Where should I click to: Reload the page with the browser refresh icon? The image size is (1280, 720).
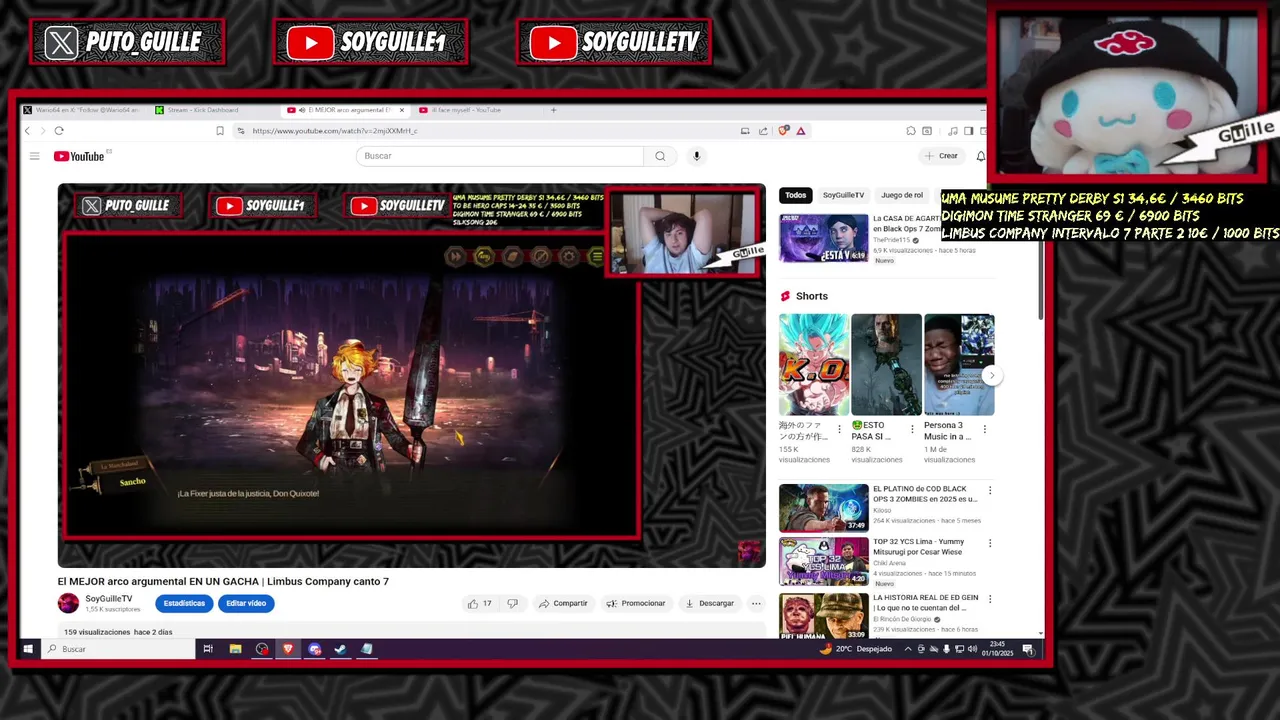59,131
